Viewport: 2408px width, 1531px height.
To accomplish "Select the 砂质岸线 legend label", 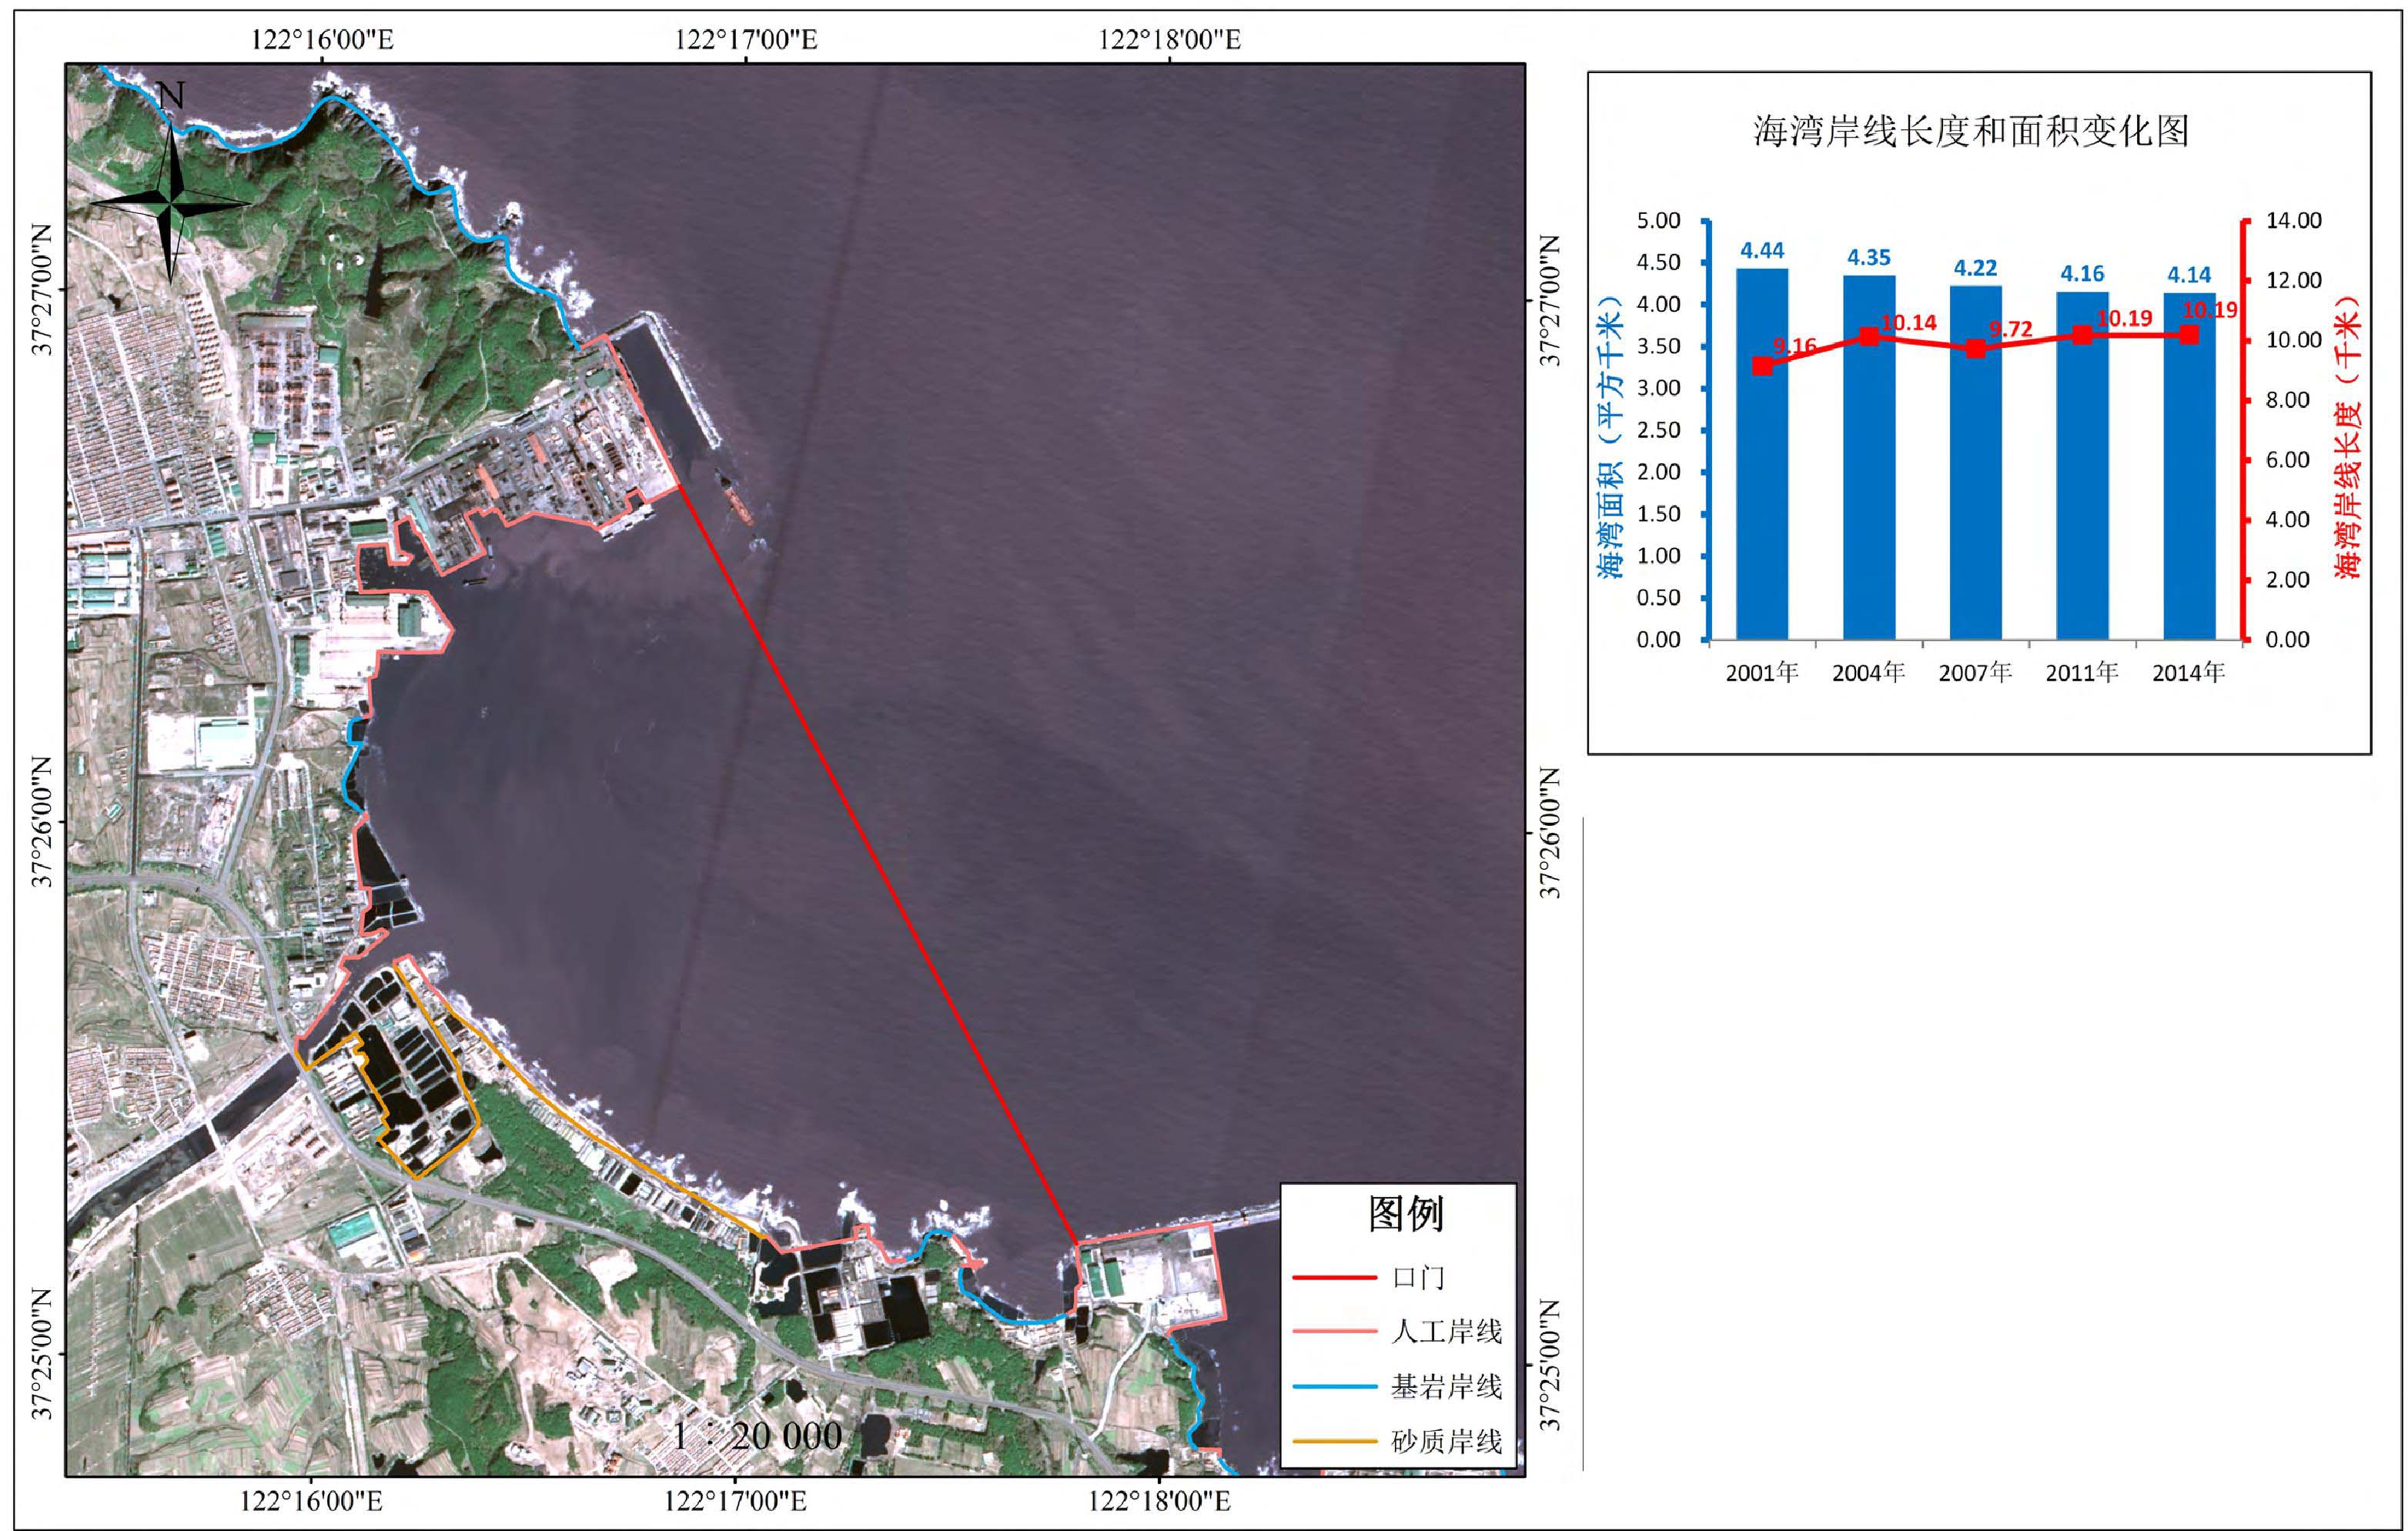I will tap(1446, 1442).
